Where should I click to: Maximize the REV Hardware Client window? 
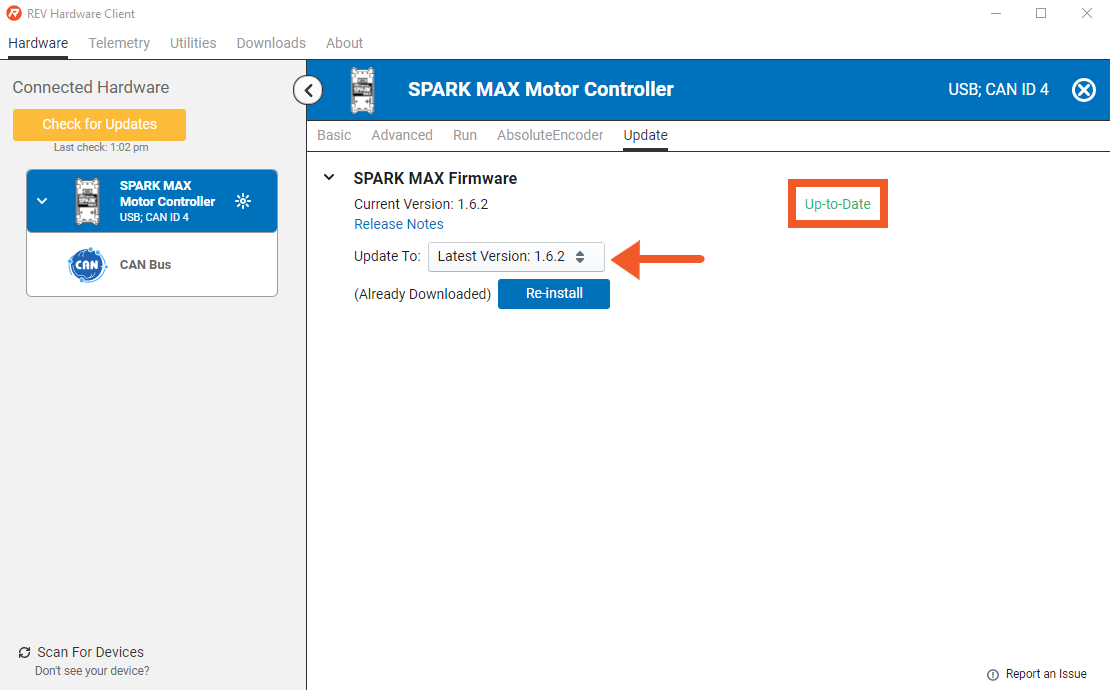click(1041, 13)
